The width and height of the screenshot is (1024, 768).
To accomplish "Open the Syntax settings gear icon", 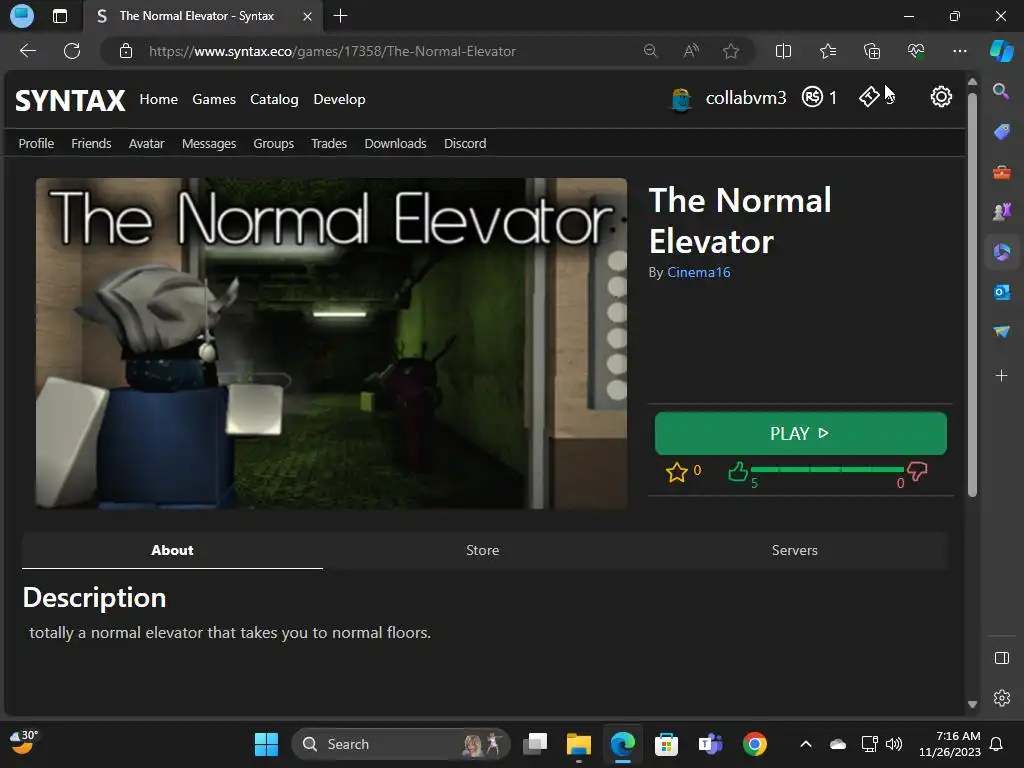I will pos(941,97).
